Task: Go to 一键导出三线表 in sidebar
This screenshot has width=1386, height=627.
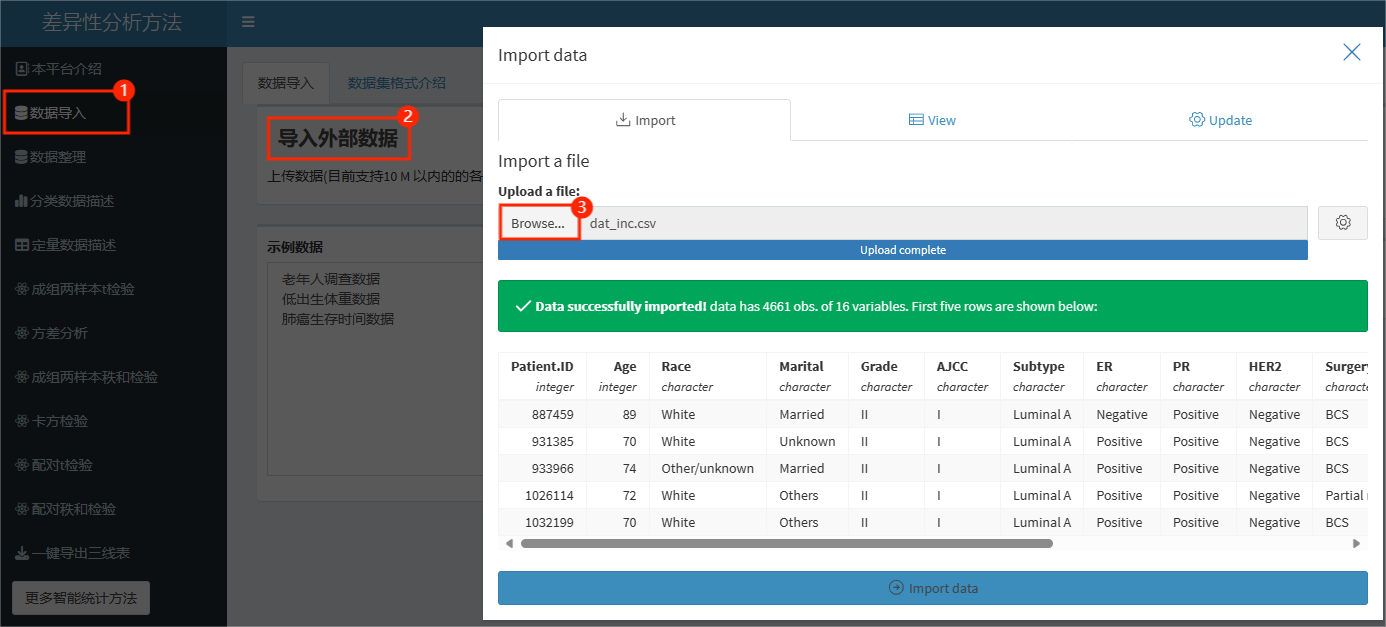Action: 79,553
